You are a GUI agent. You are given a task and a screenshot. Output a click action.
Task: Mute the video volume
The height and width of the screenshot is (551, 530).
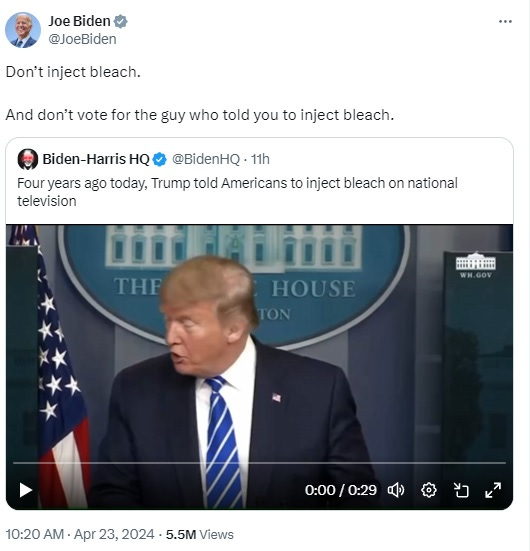[396, 490]
